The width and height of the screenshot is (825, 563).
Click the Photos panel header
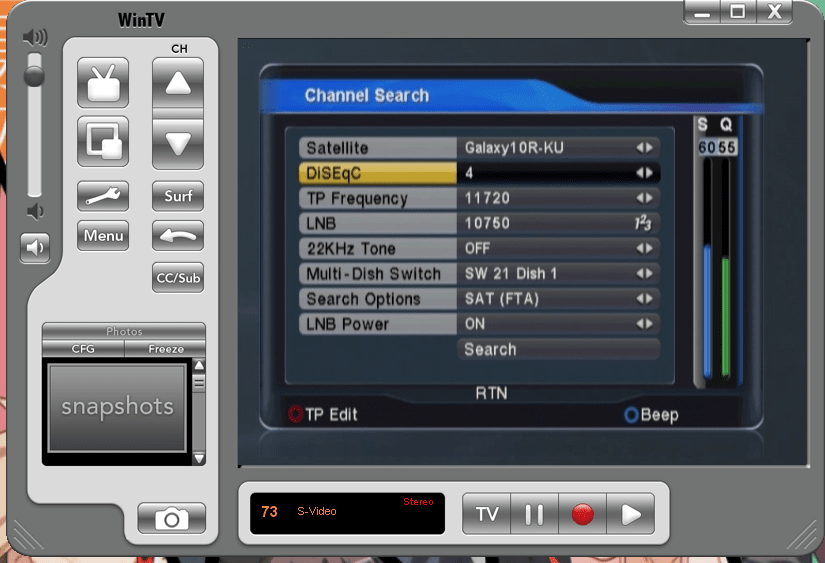124,331
